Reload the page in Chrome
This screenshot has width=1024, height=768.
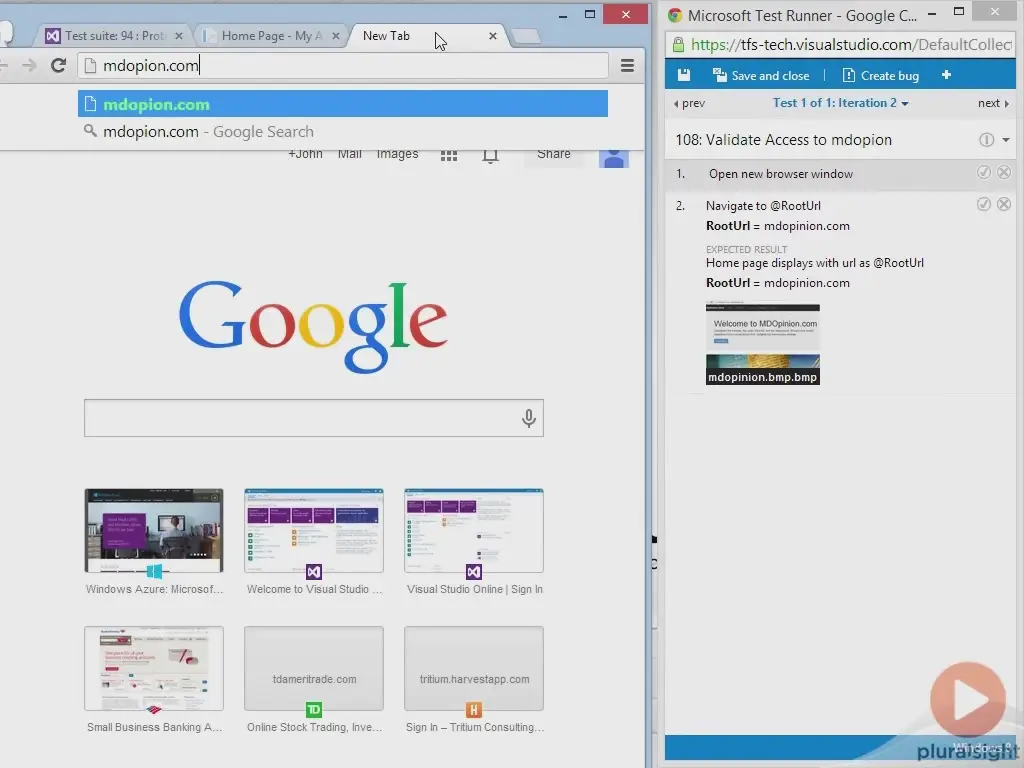(58, 65)
